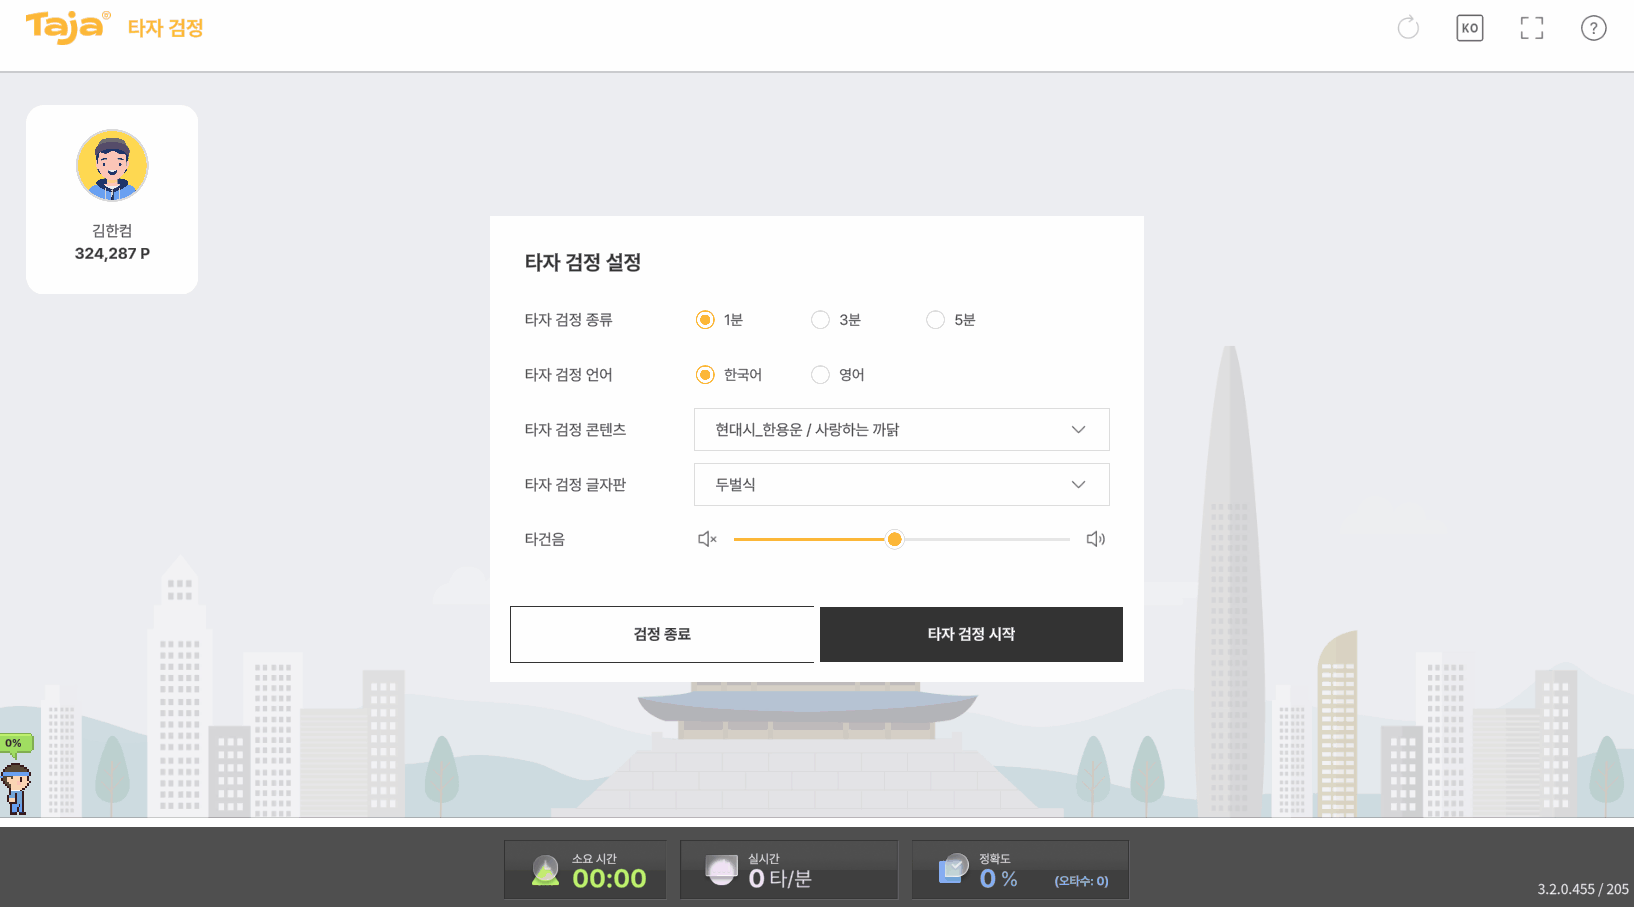Mute the key sound speaker icon
The image size is (1634, 907).
707,539
